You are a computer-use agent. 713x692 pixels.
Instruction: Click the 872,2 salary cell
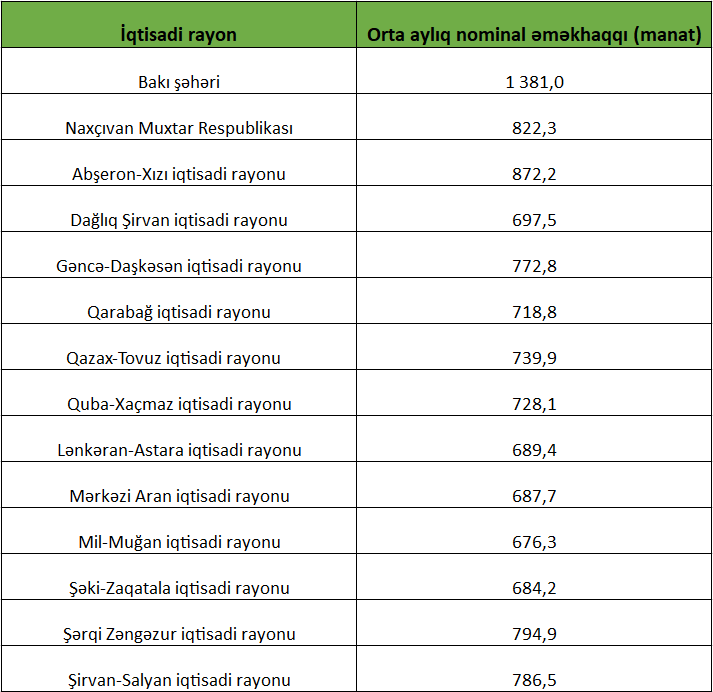534,174
